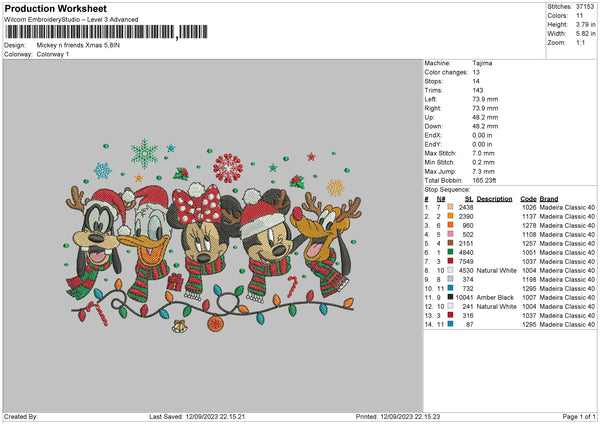This screenshot has width=600, height=424.
Task: Click the Colors value 11
Action: pyautogui.click(x=579, y=16)
